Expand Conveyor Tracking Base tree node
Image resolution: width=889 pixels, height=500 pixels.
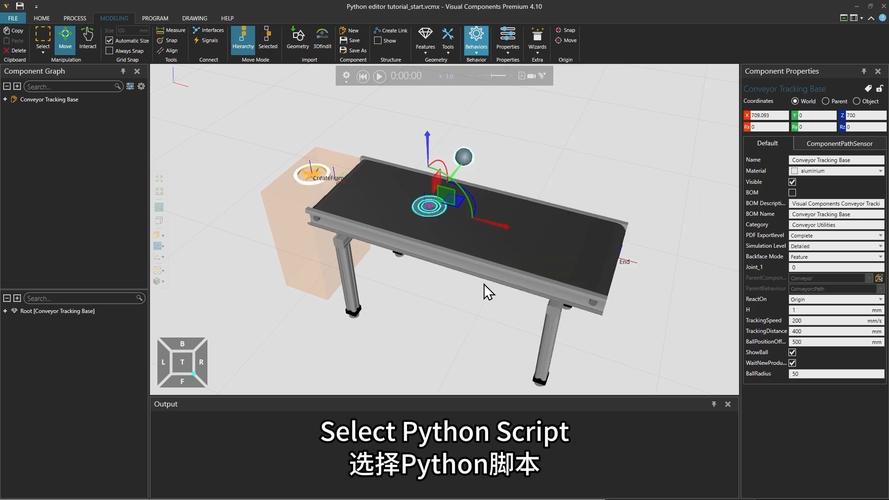tap(5, 99)
